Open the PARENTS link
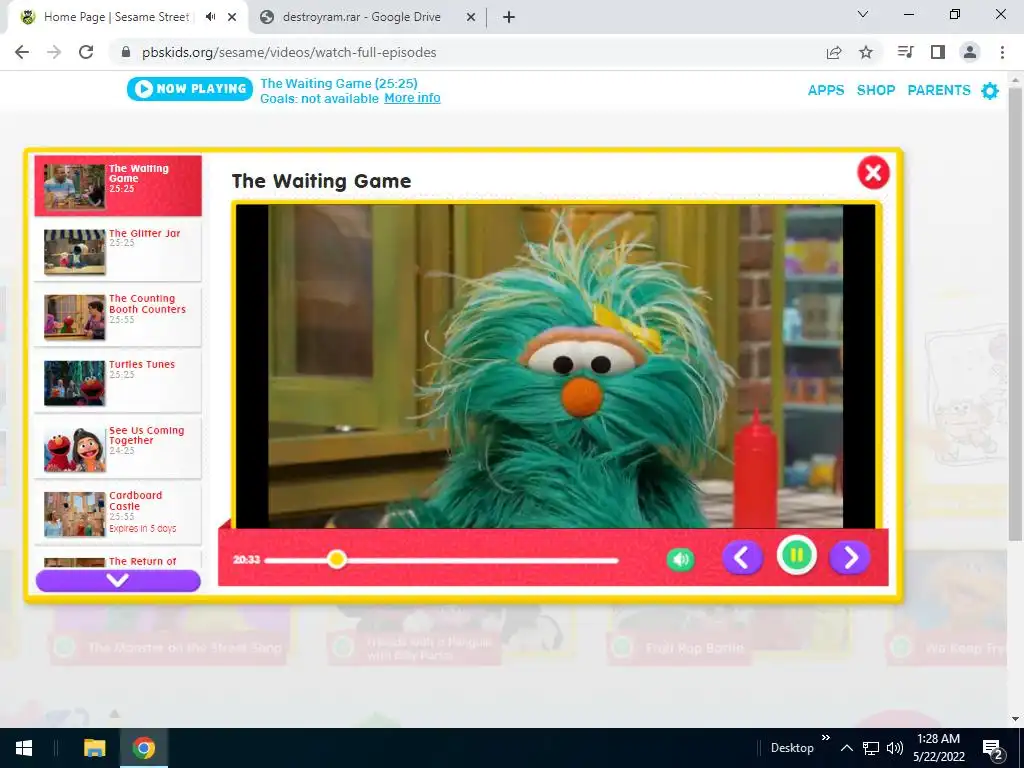Viewport: 1024px width, 768px height. click(x=938, y=90)
